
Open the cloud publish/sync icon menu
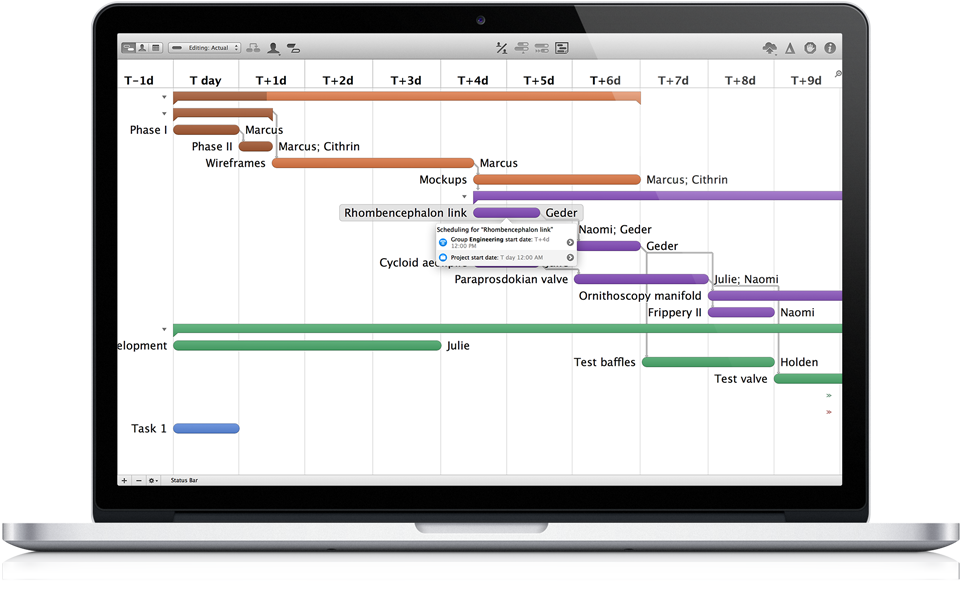pos(770,48)
